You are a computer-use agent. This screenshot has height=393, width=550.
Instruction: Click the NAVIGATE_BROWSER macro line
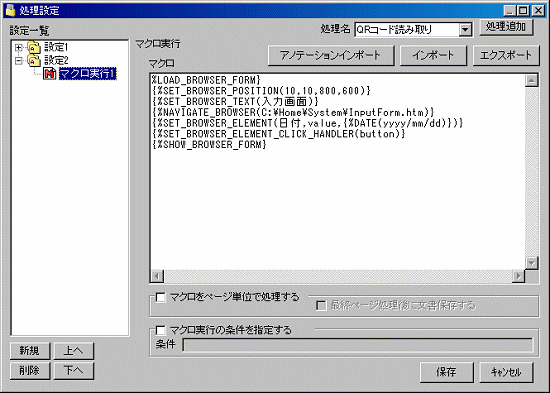click(x=293, y=112)
